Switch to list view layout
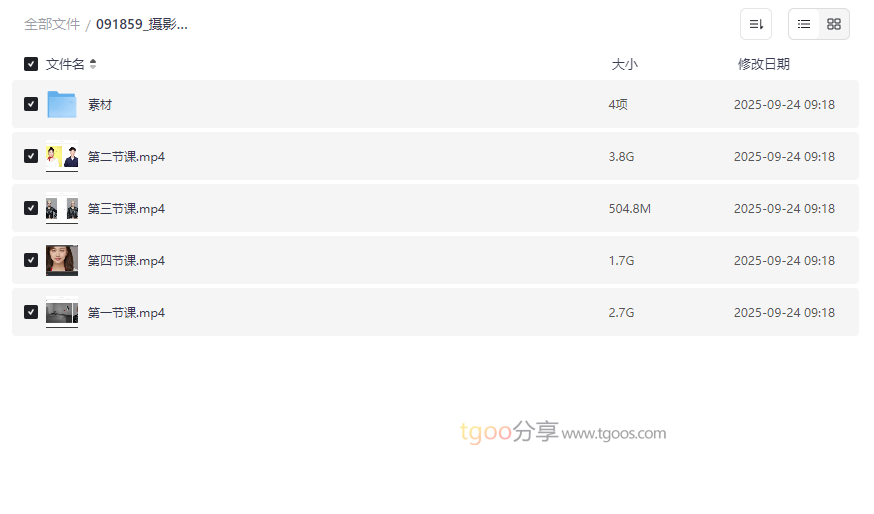 click(804, 24)
